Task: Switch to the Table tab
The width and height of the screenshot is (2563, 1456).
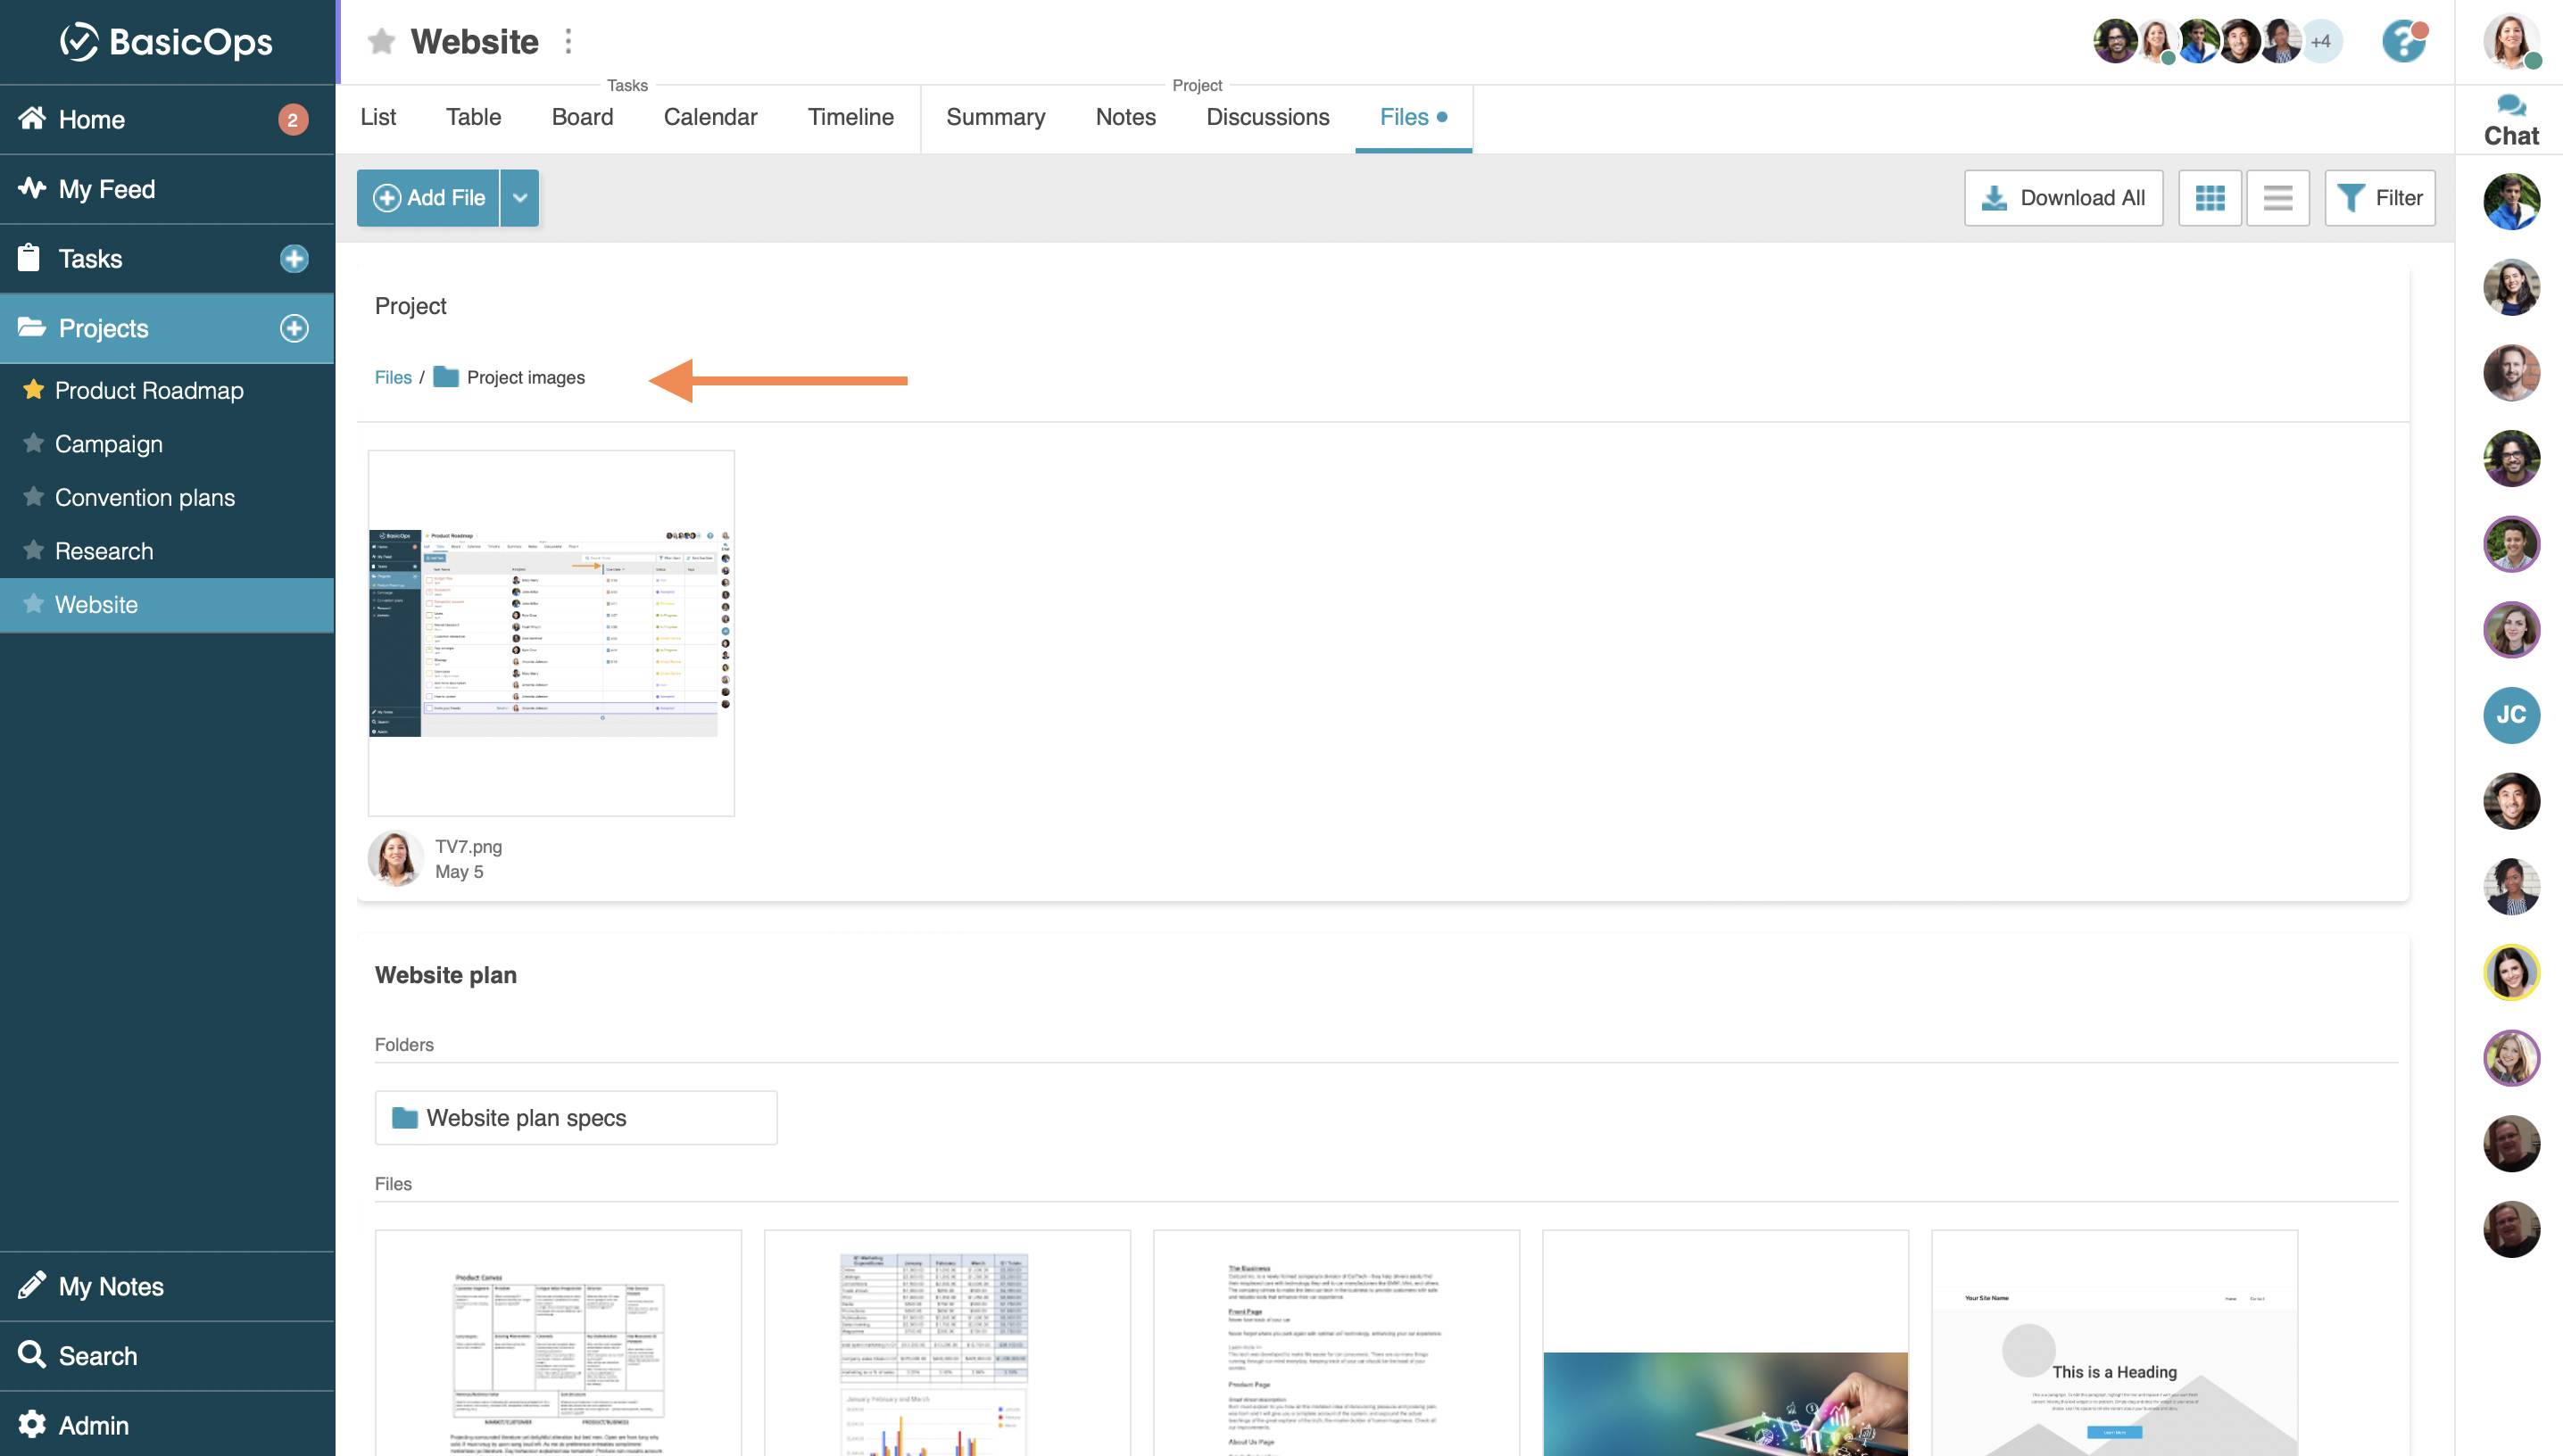Action: [473, 117]
